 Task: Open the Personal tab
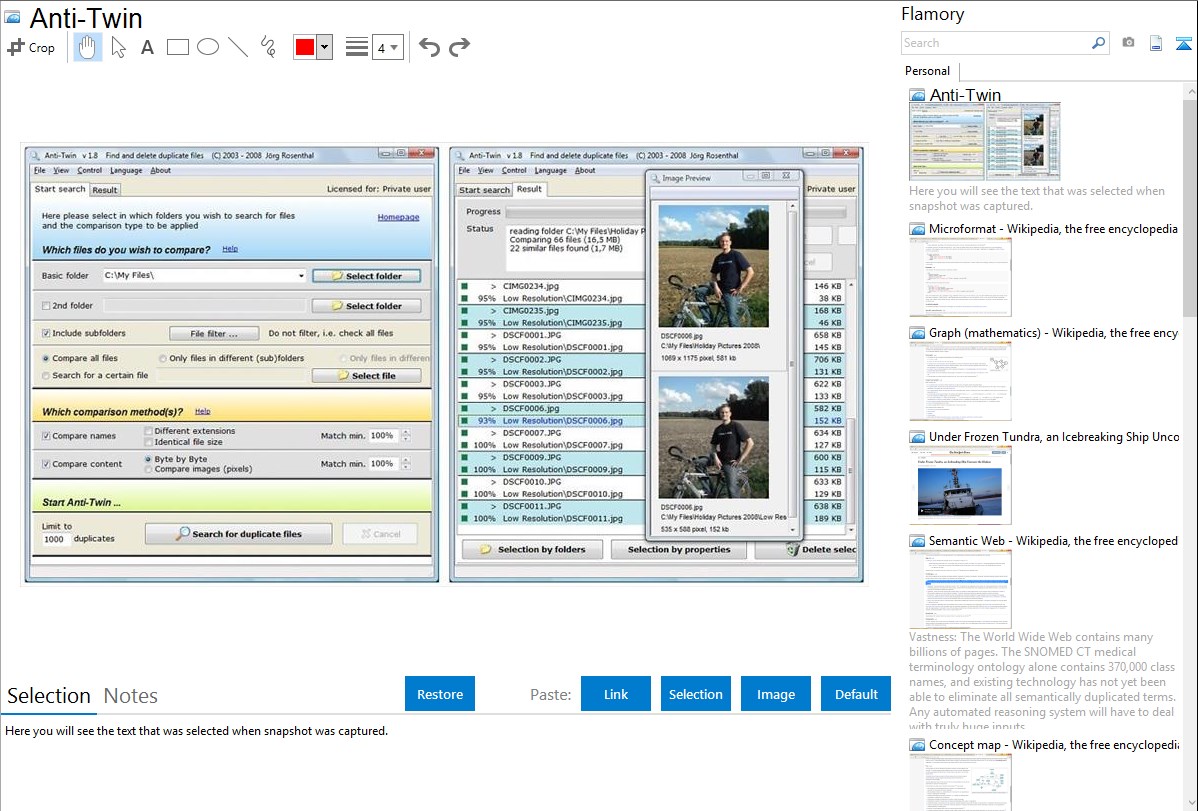click(928, 71)
